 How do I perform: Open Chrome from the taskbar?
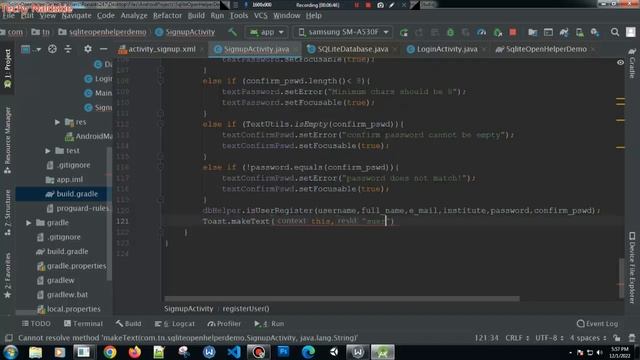click(109, 352)
